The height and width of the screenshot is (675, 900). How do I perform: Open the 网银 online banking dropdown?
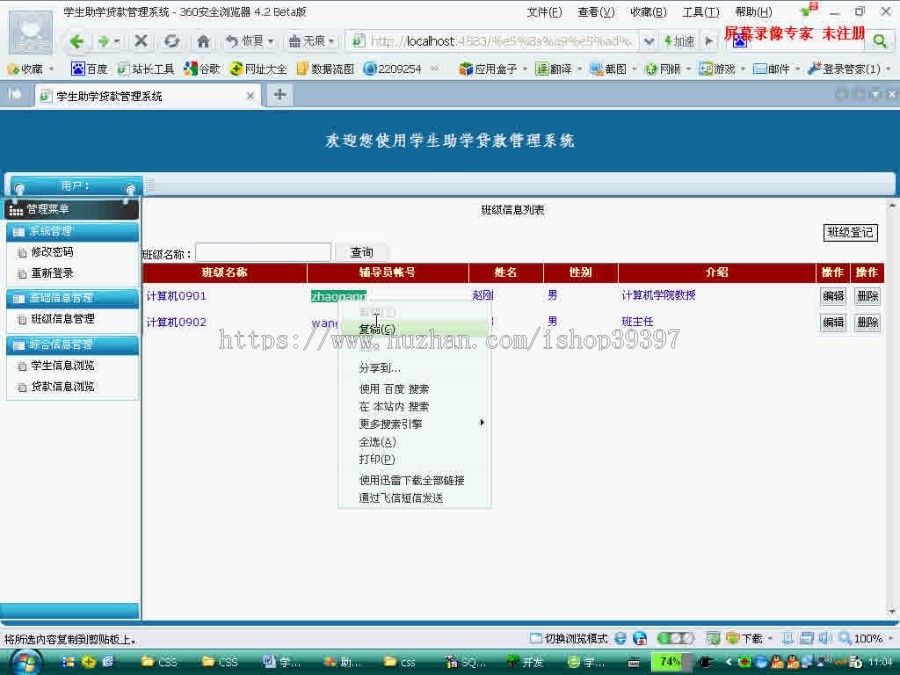(x=668, y=69)
